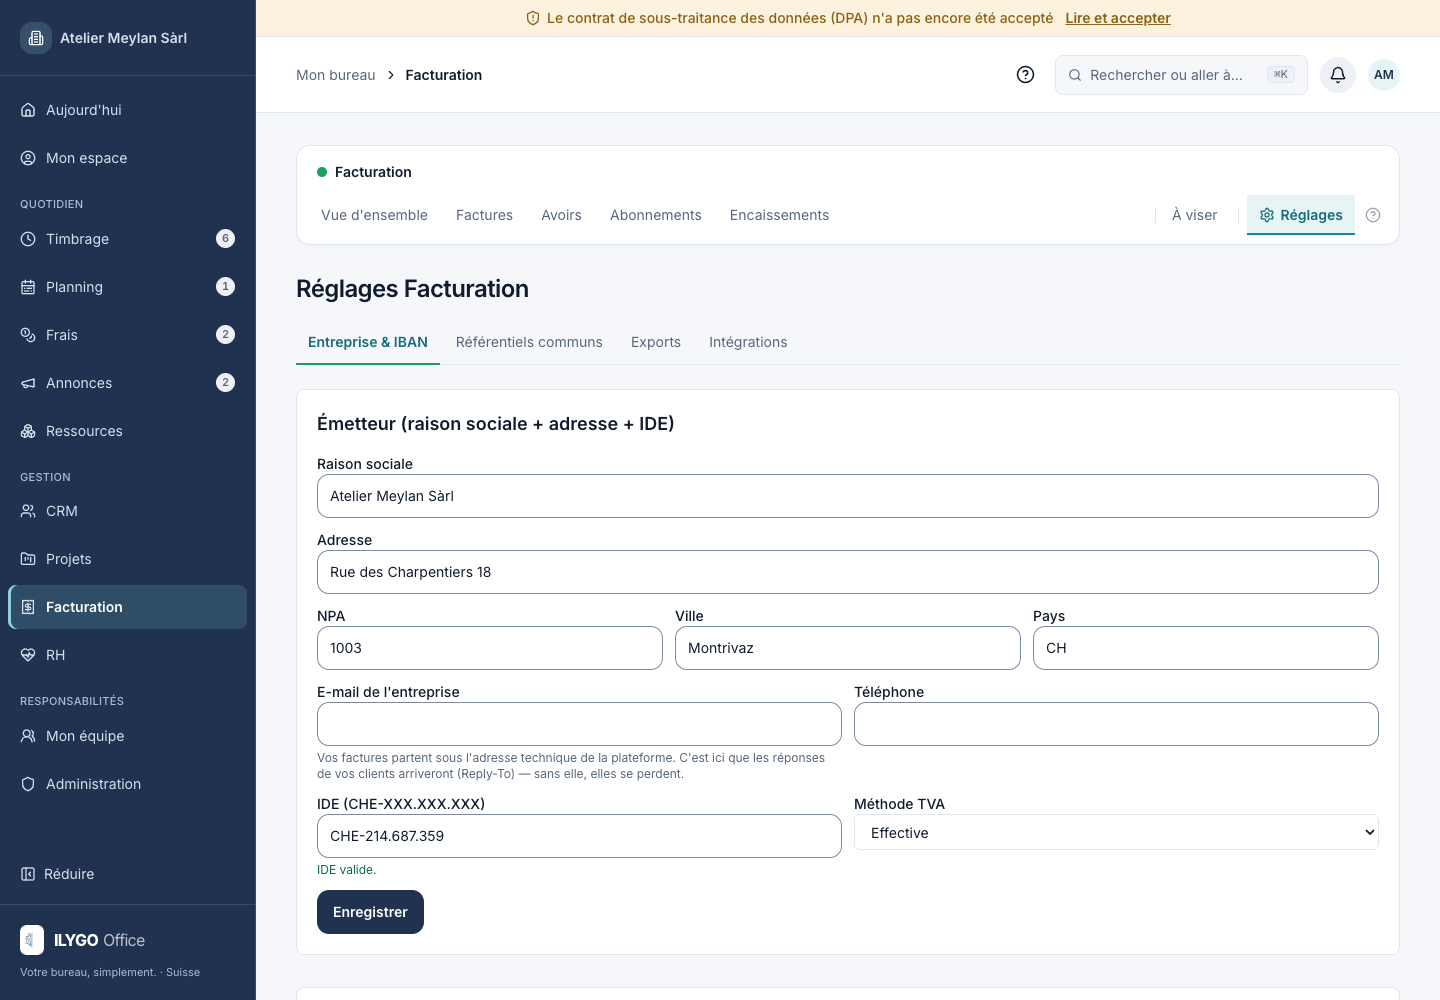The width and height of the screenshot is (1440, 1000).
Task: Click the Raison sociale input field
Action: point(848,496)
